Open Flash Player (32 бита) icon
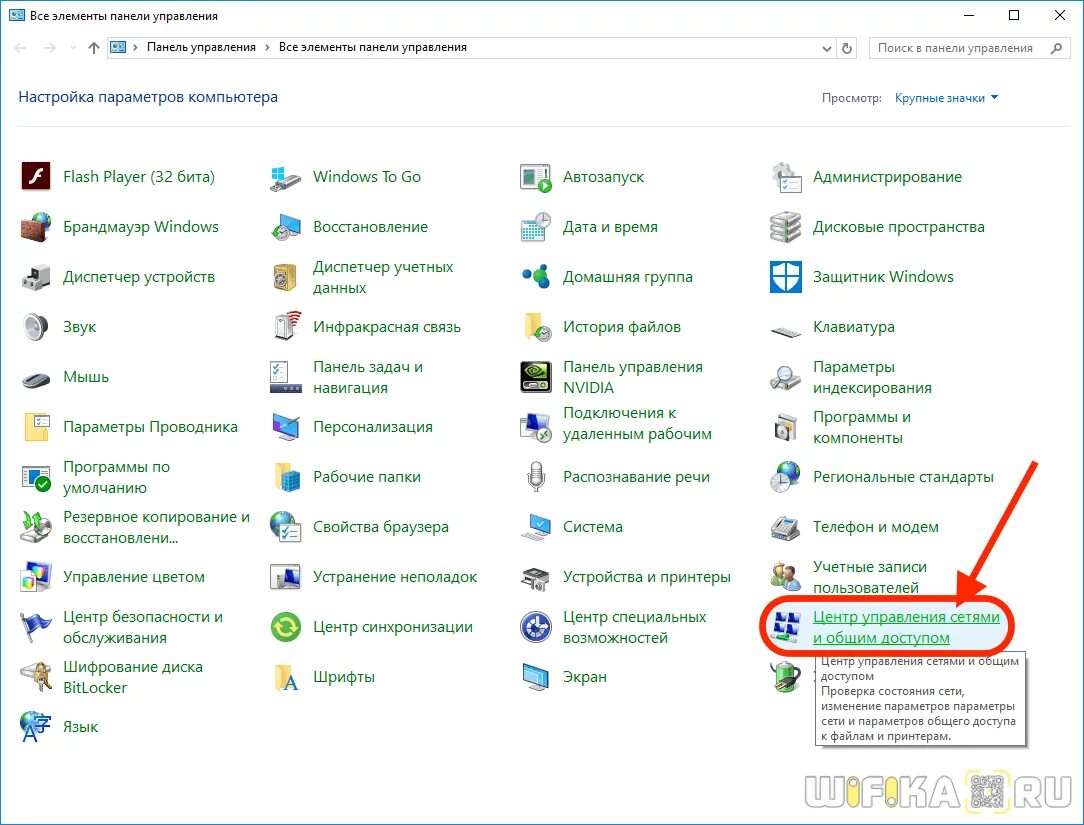Screen dimensions: 1084x825 (36, 176)
